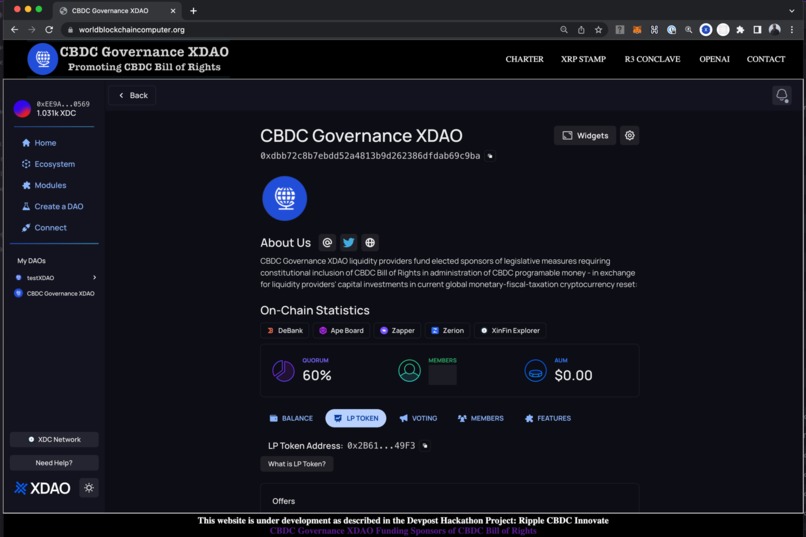
Task: Open DAO settings gear icon
Action: 629,136
